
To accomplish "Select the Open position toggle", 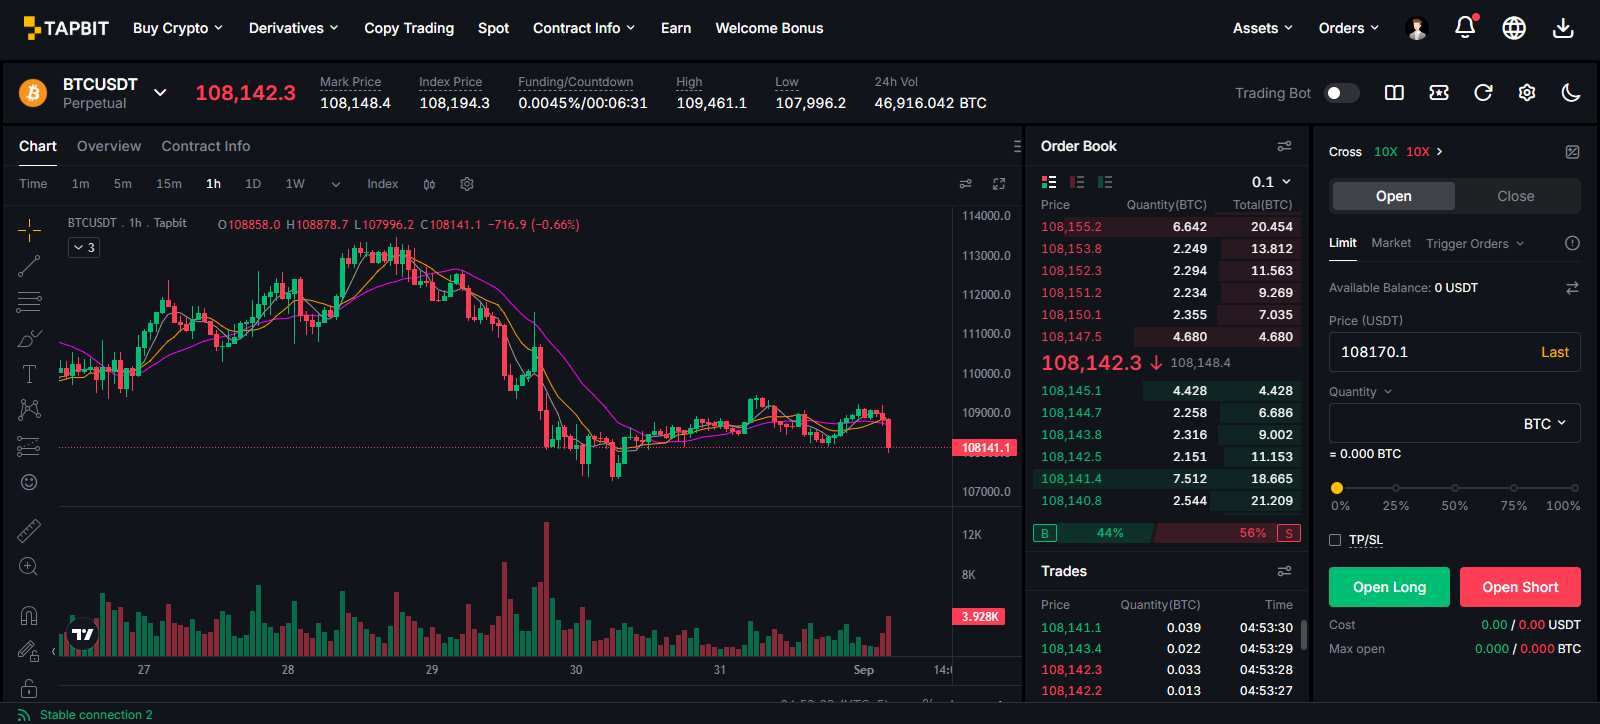I will click(x=1393, y=196).
